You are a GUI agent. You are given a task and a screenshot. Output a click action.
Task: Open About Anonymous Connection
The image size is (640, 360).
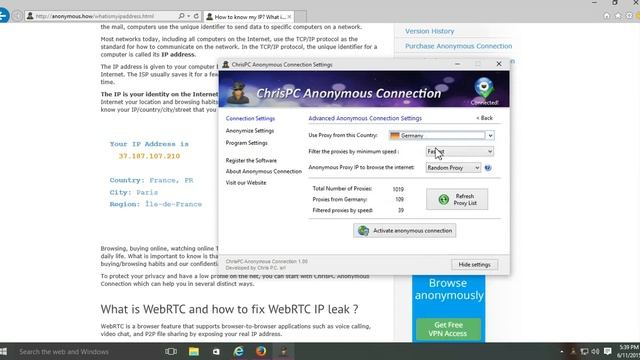click(264, 171)
